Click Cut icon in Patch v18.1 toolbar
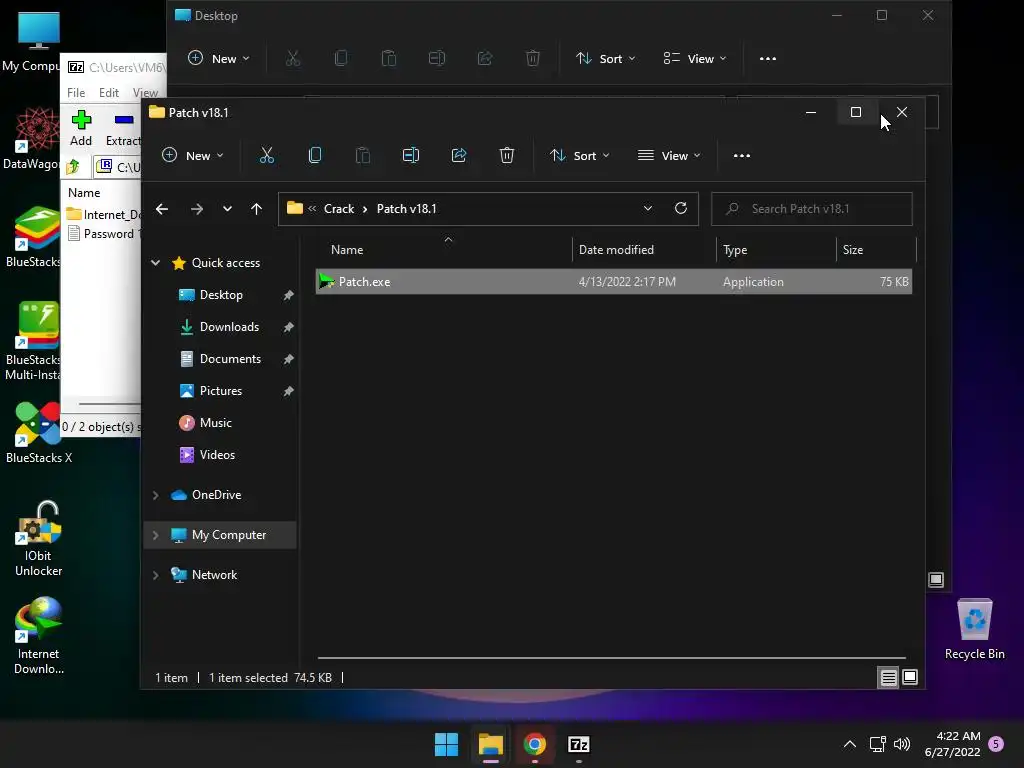The width and height of the screenshot is (1024, 768). pos(266,155)
